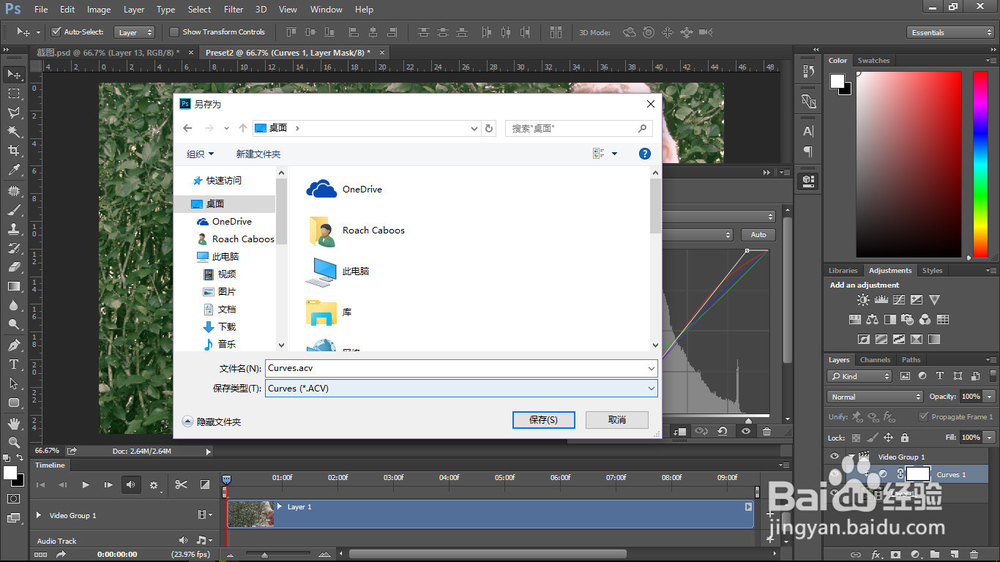This screenshot has width=1000, height=562.
Task: Select the Hand tool
Action: (13, 423)
